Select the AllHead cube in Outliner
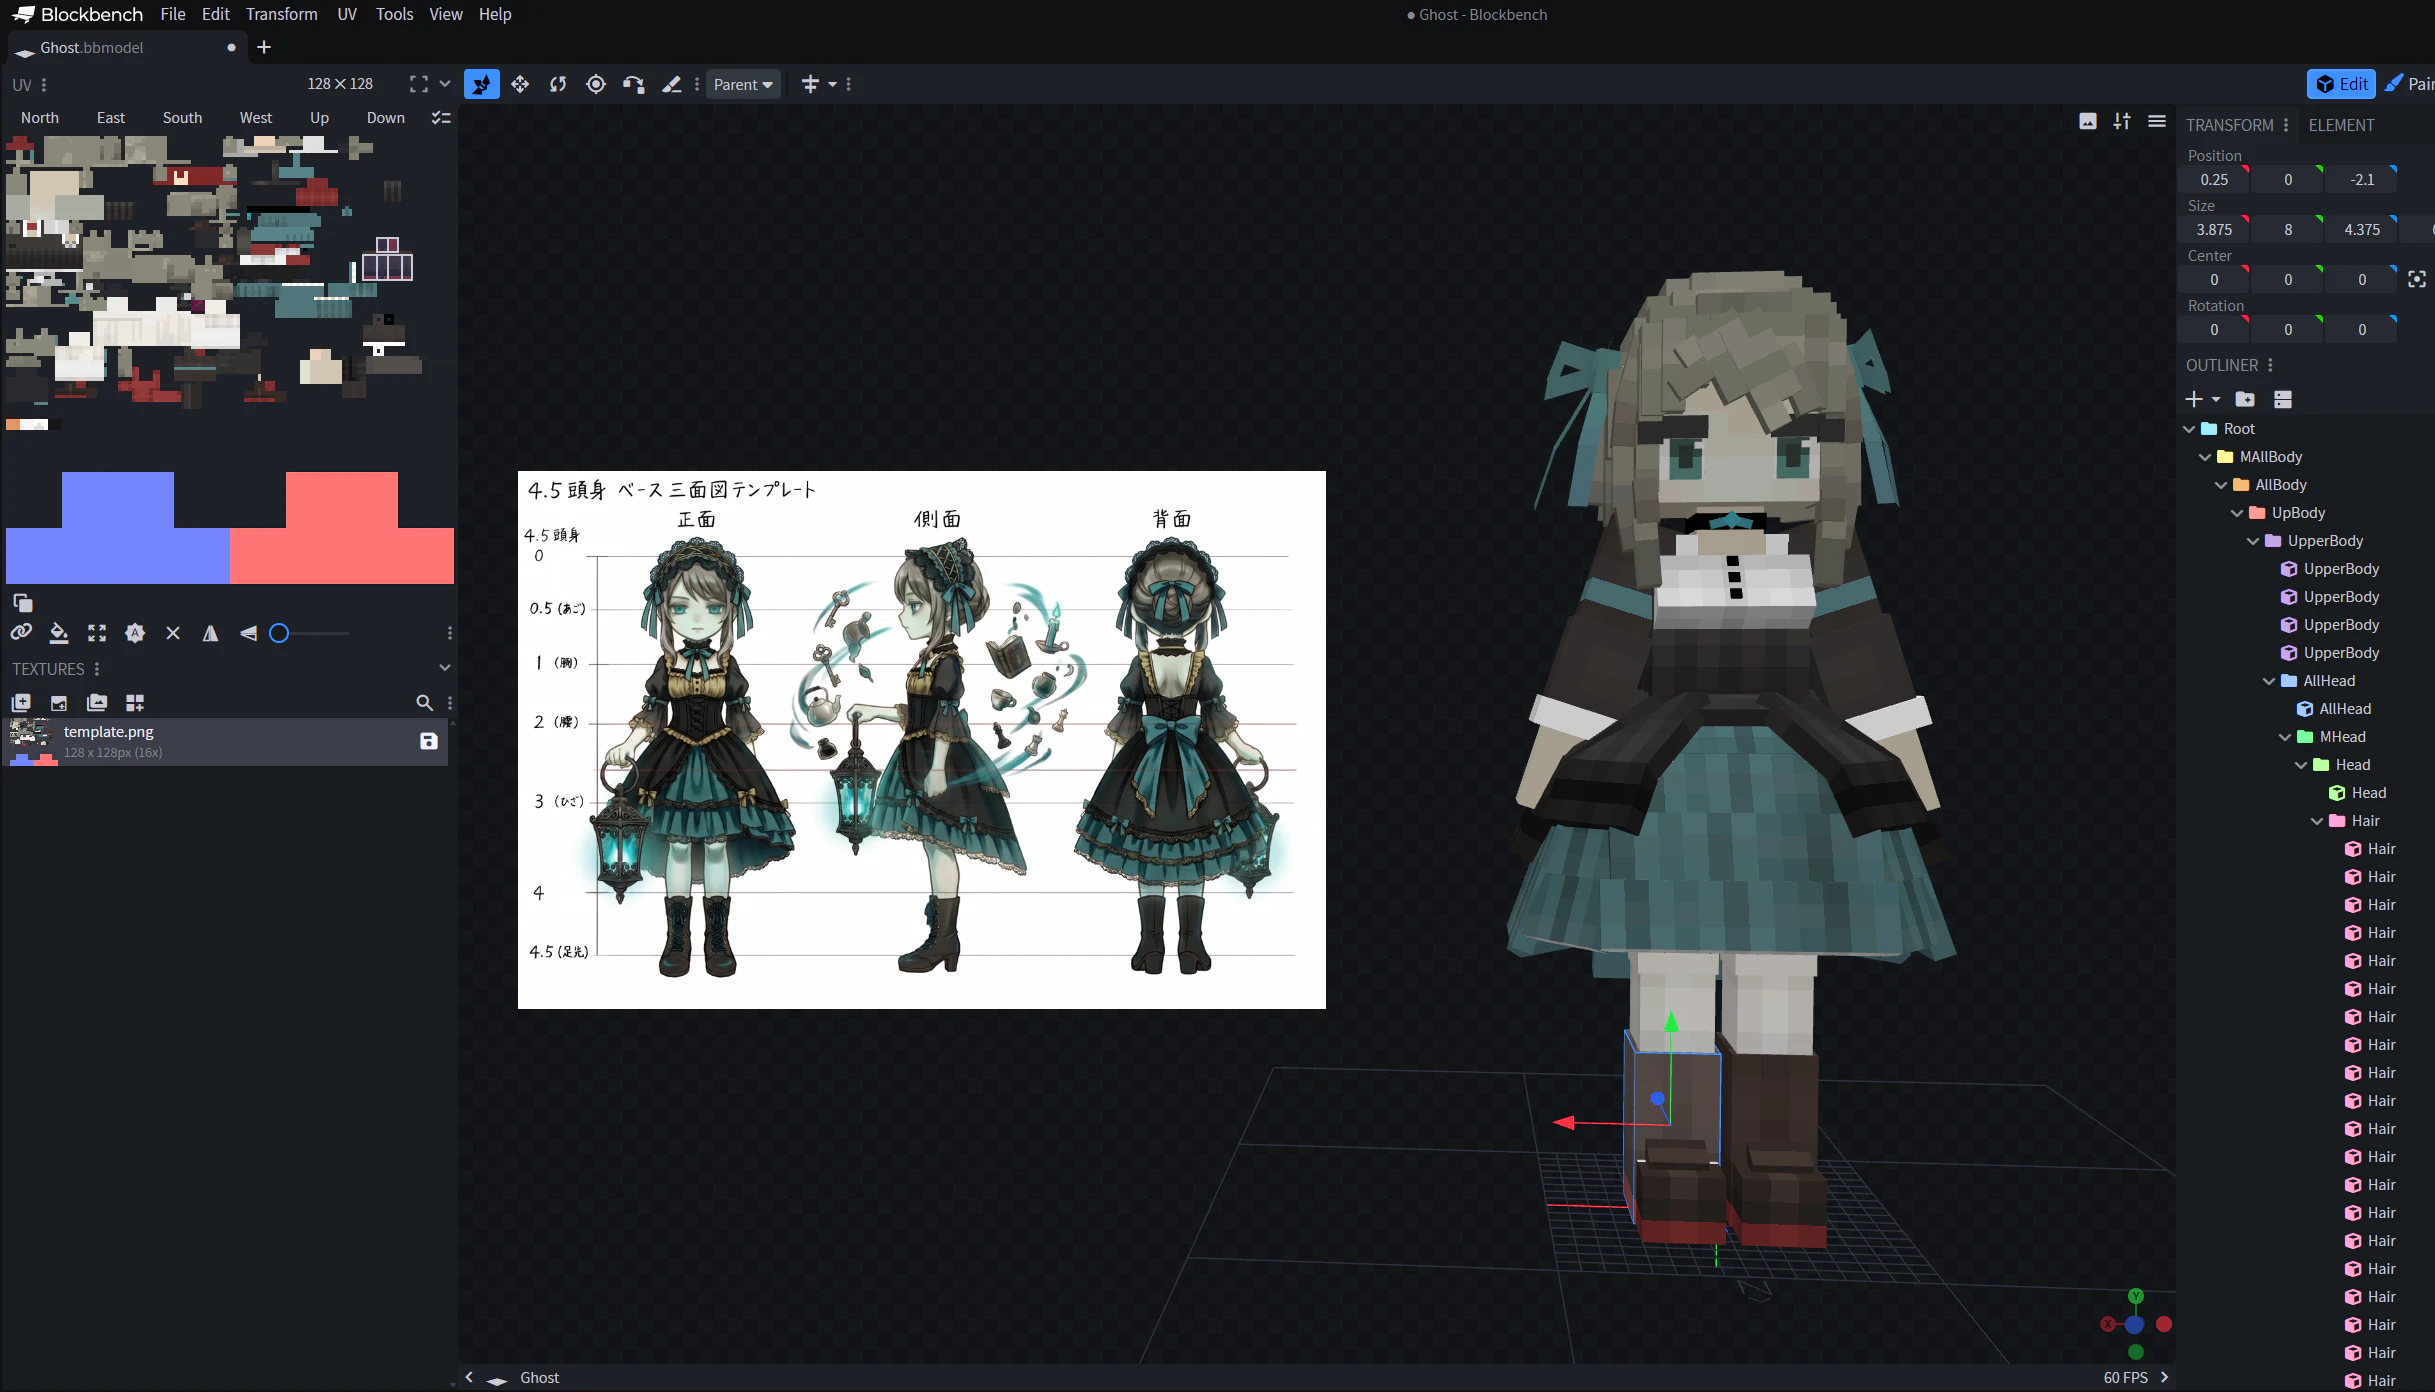The height and width of the screenshot is (1392, 2435). point(2344,709)
